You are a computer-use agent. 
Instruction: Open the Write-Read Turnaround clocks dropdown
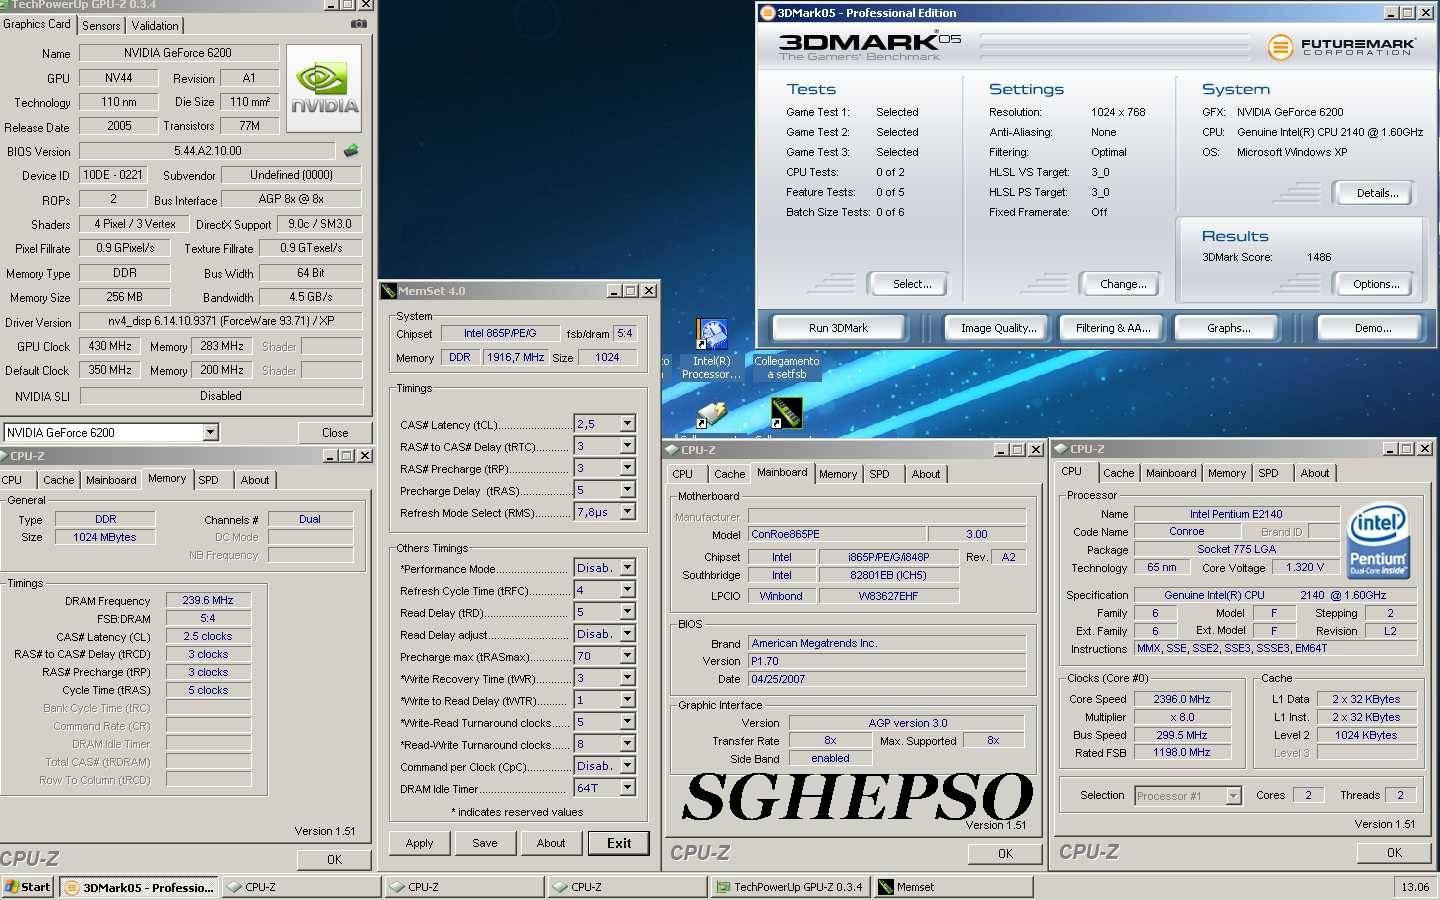coord(627,722)
